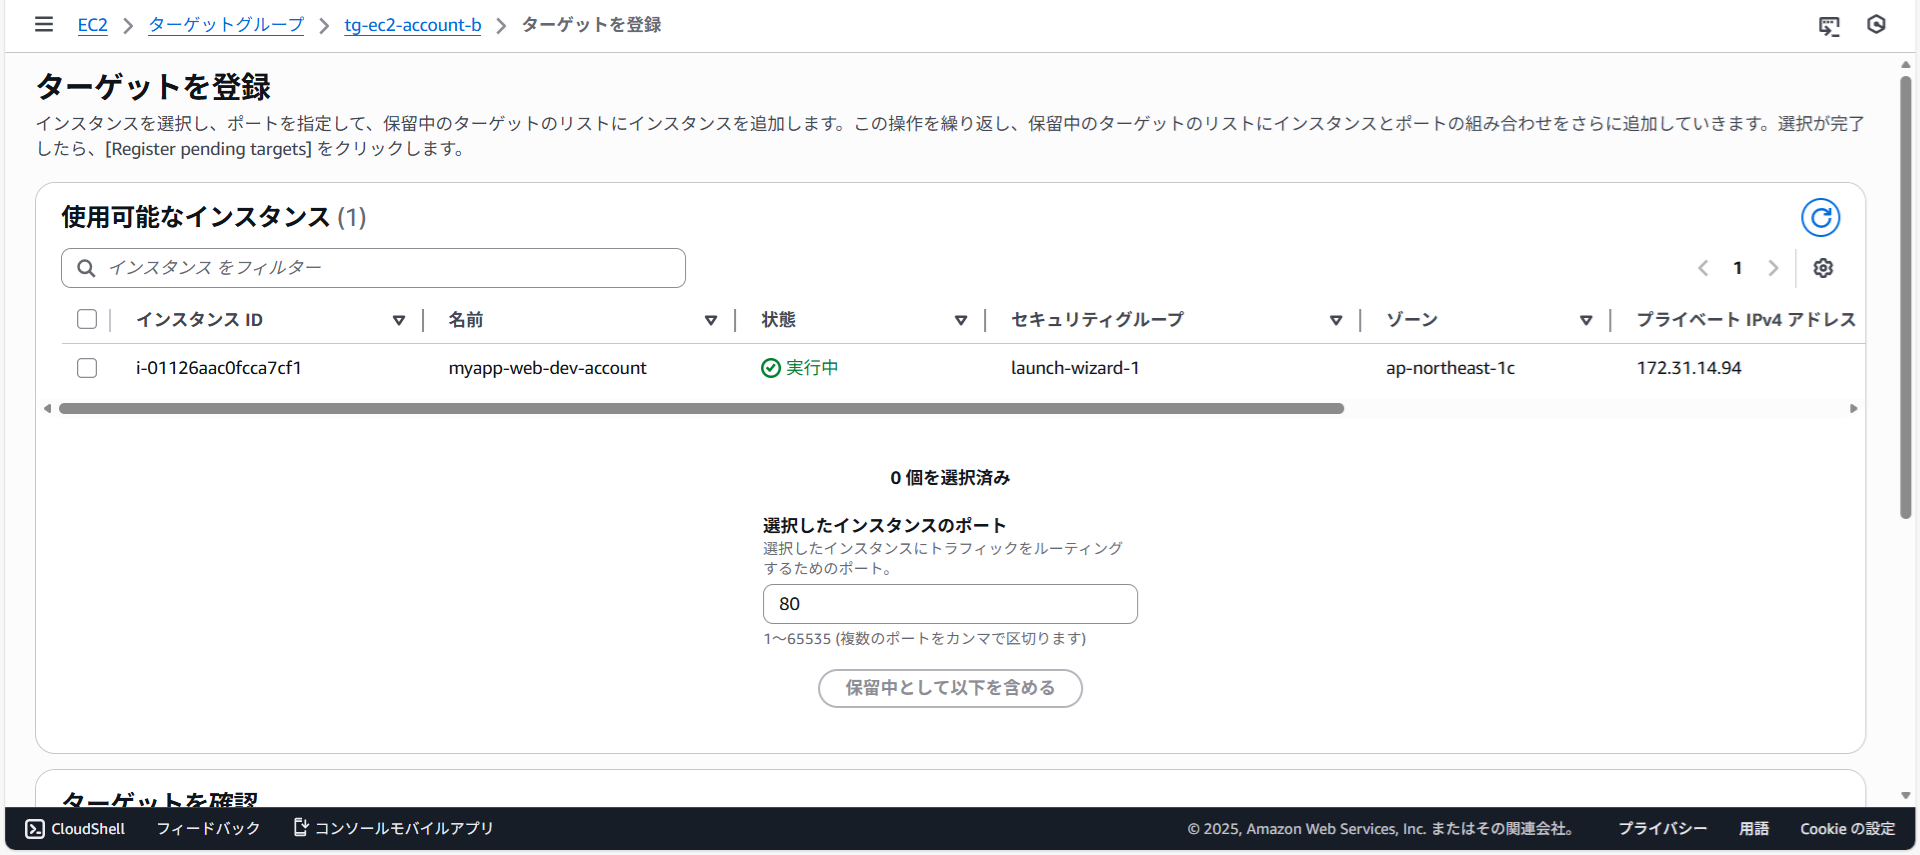Sort by 名前 column arrow
Image resolution: width=1920 pixels, height=855 pixels.
click(711, 320)
